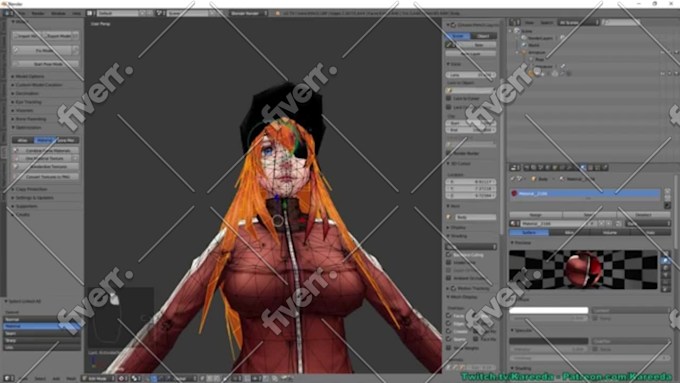Click the 3D viewport editor type icon

pyautogui.click(x=8, y=378)
